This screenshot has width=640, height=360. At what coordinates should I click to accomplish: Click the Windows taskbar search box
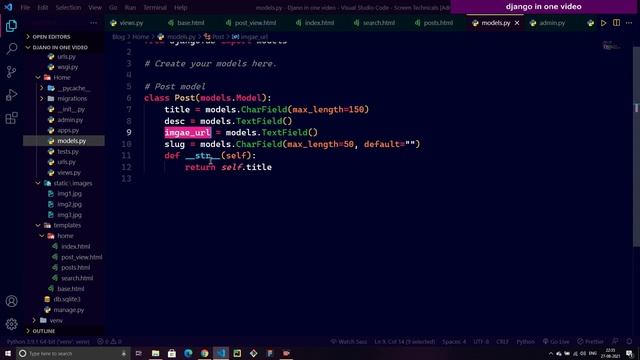73,353
